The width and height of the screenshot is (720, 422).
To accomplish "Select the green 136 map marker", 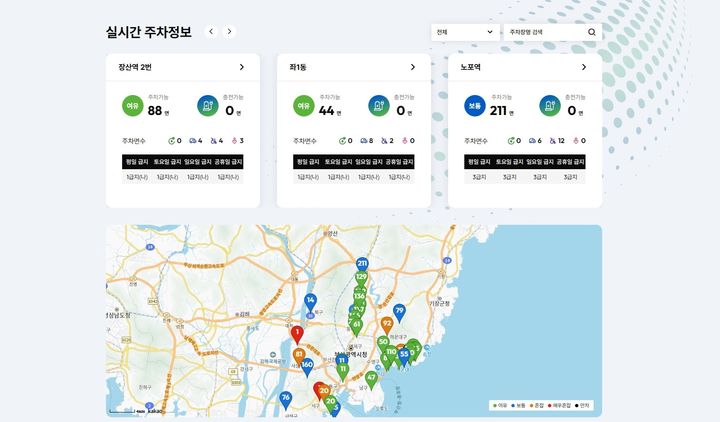I will (x=360, y=296).
